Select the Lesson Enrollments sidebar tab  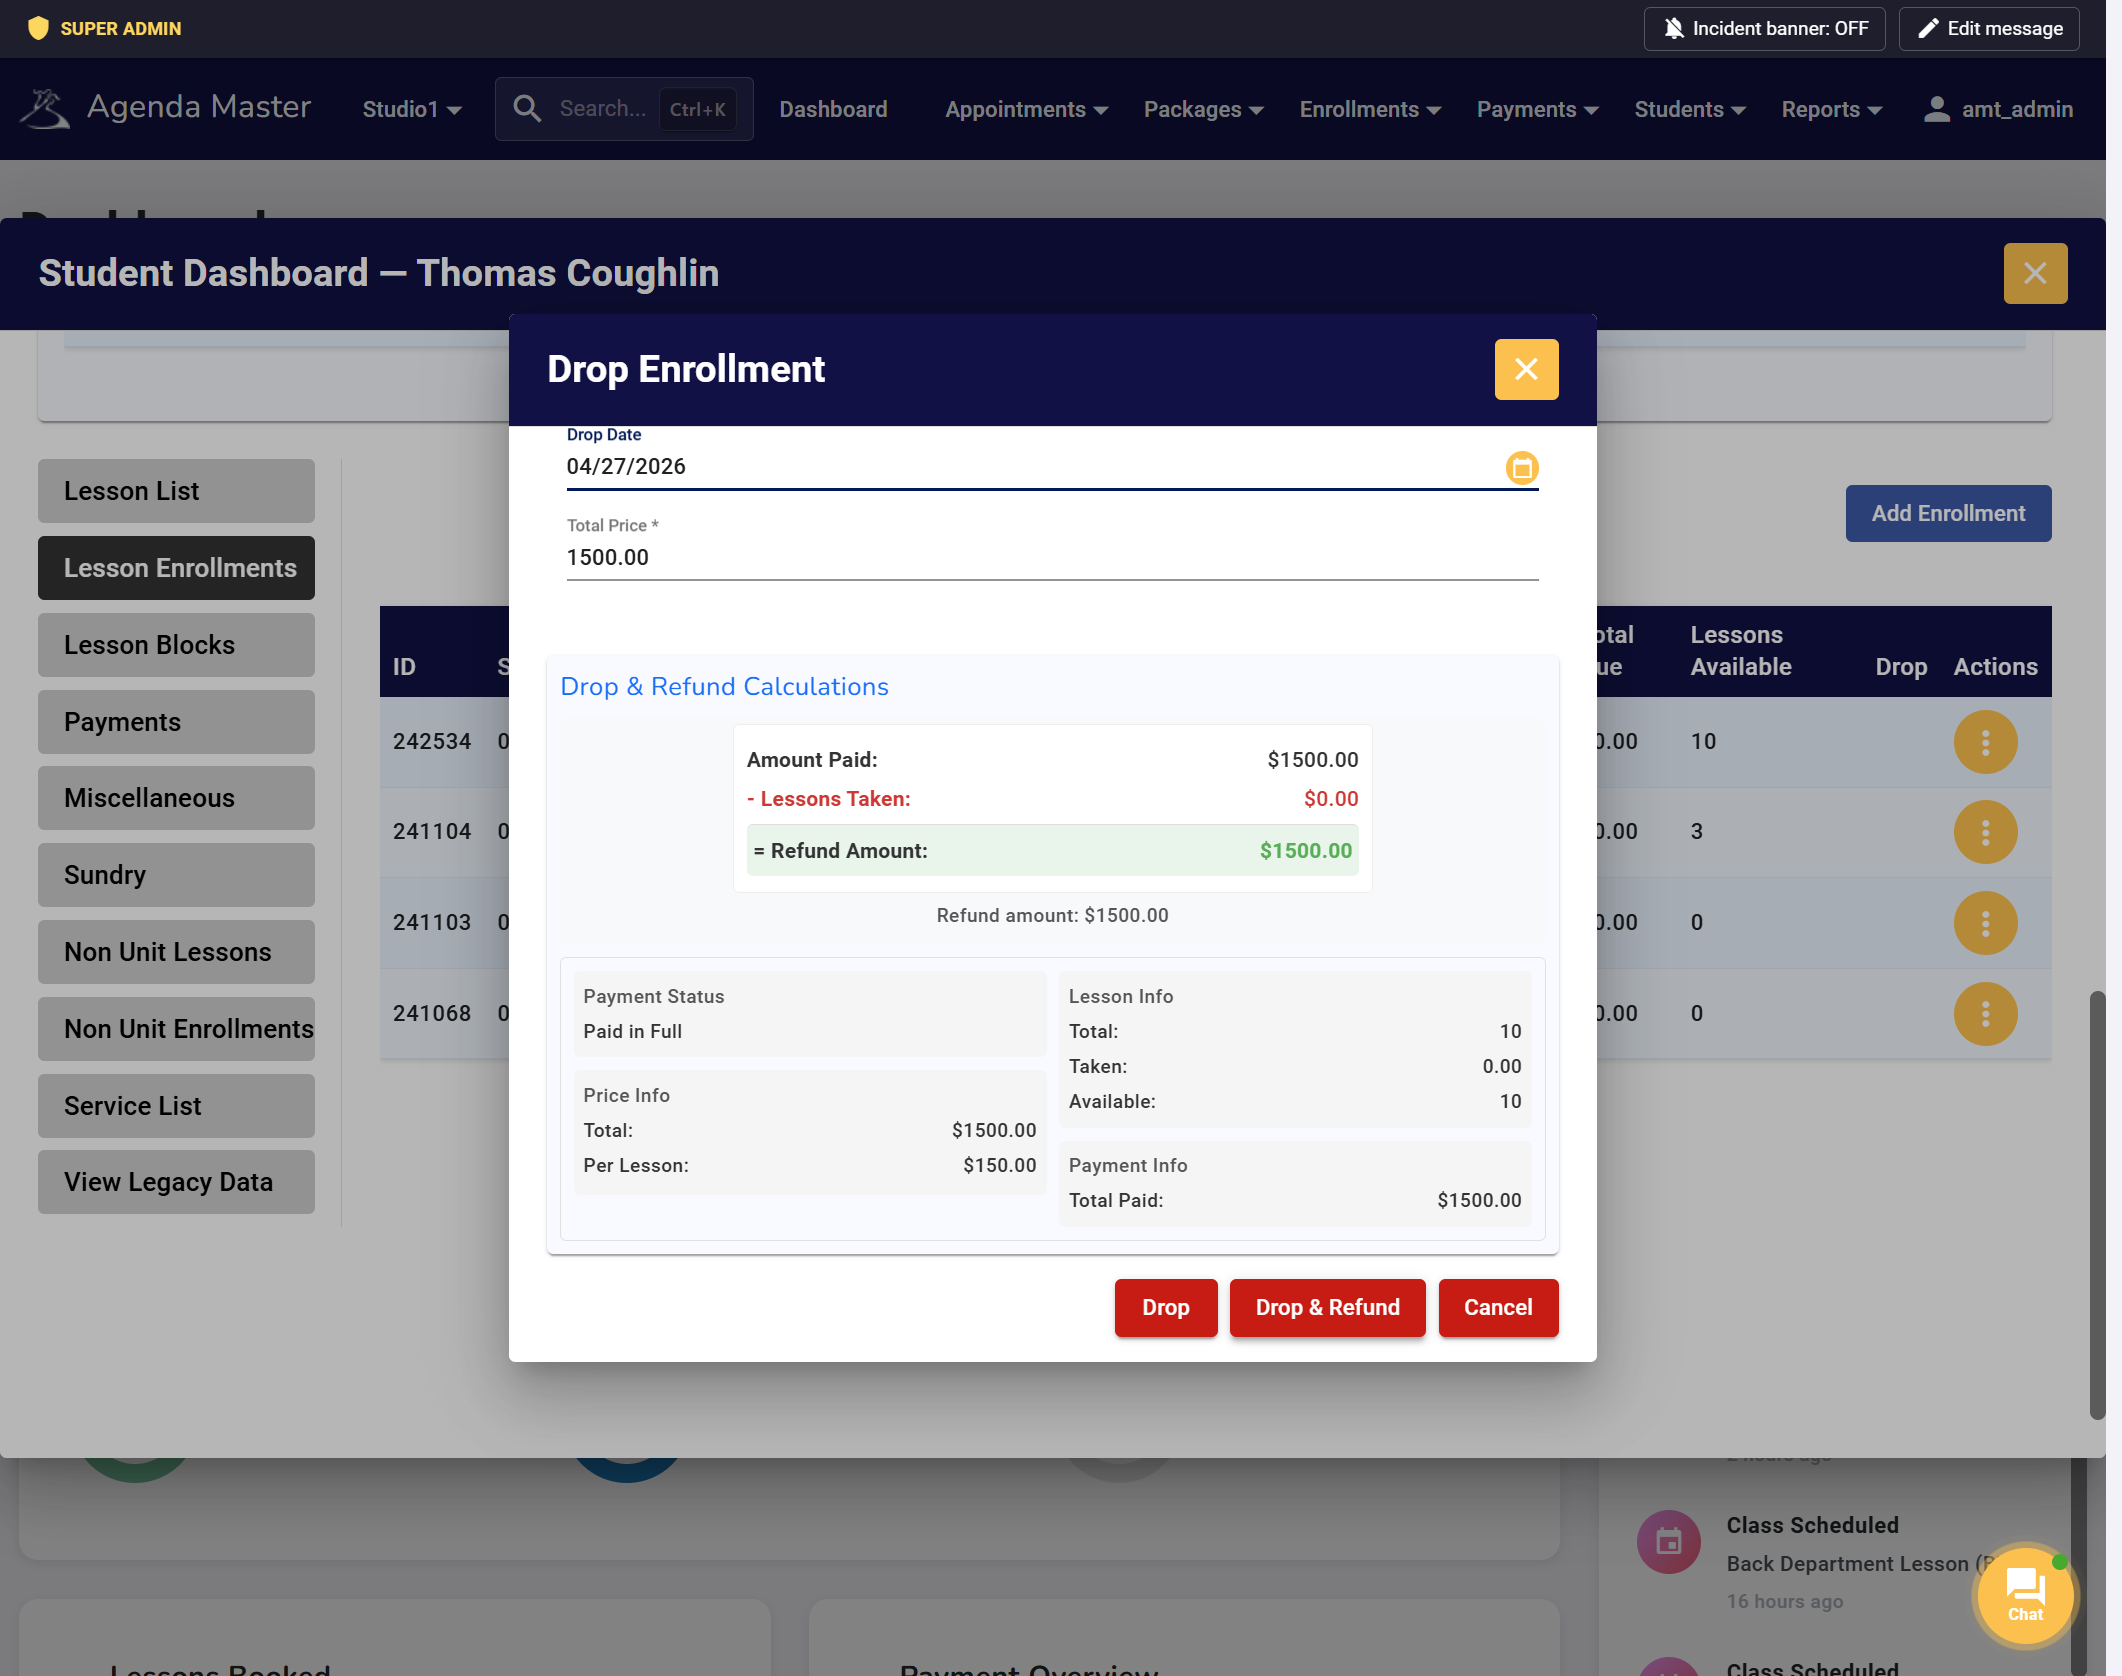tap(176, 568)
